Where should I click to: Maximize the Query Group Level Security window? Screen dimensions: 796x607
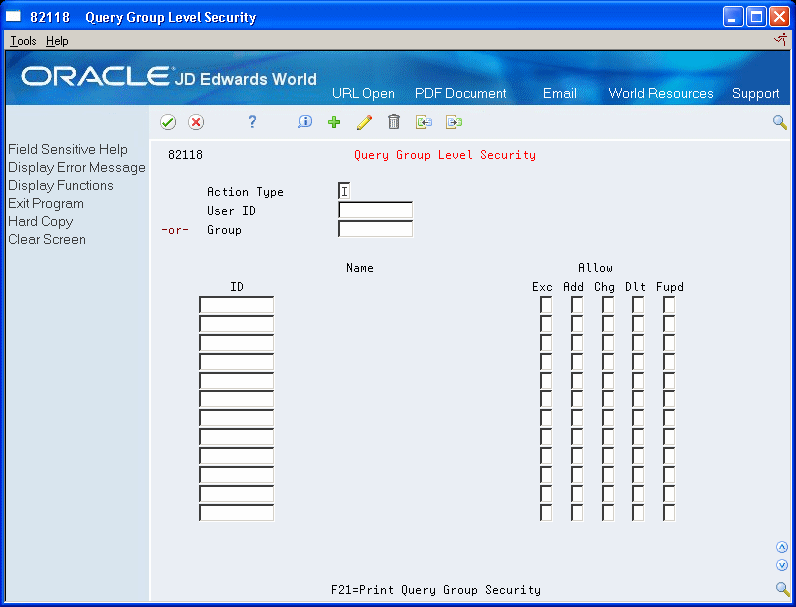756,17
